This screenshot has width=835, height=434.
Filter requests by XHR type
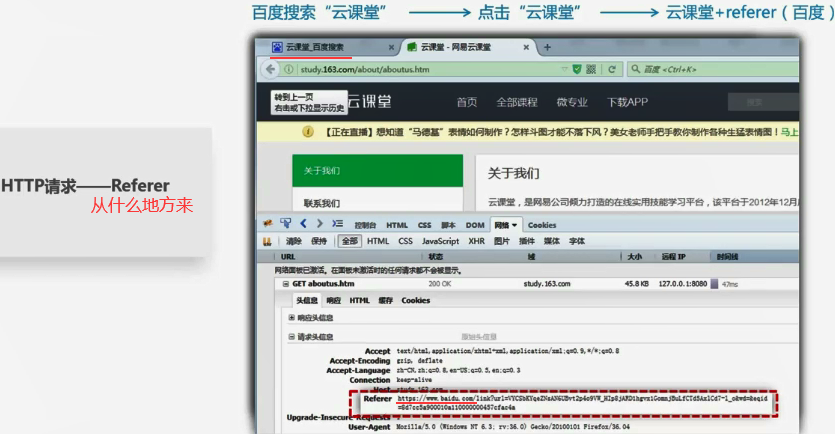[x=477, y=241]
